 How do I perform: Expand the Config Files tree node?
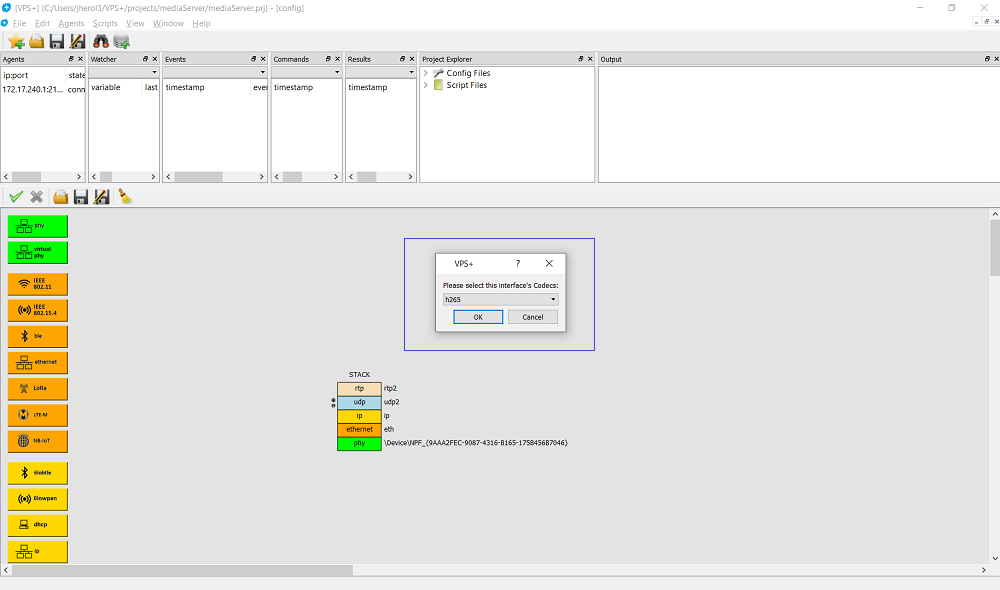click(x=426, y=73)
